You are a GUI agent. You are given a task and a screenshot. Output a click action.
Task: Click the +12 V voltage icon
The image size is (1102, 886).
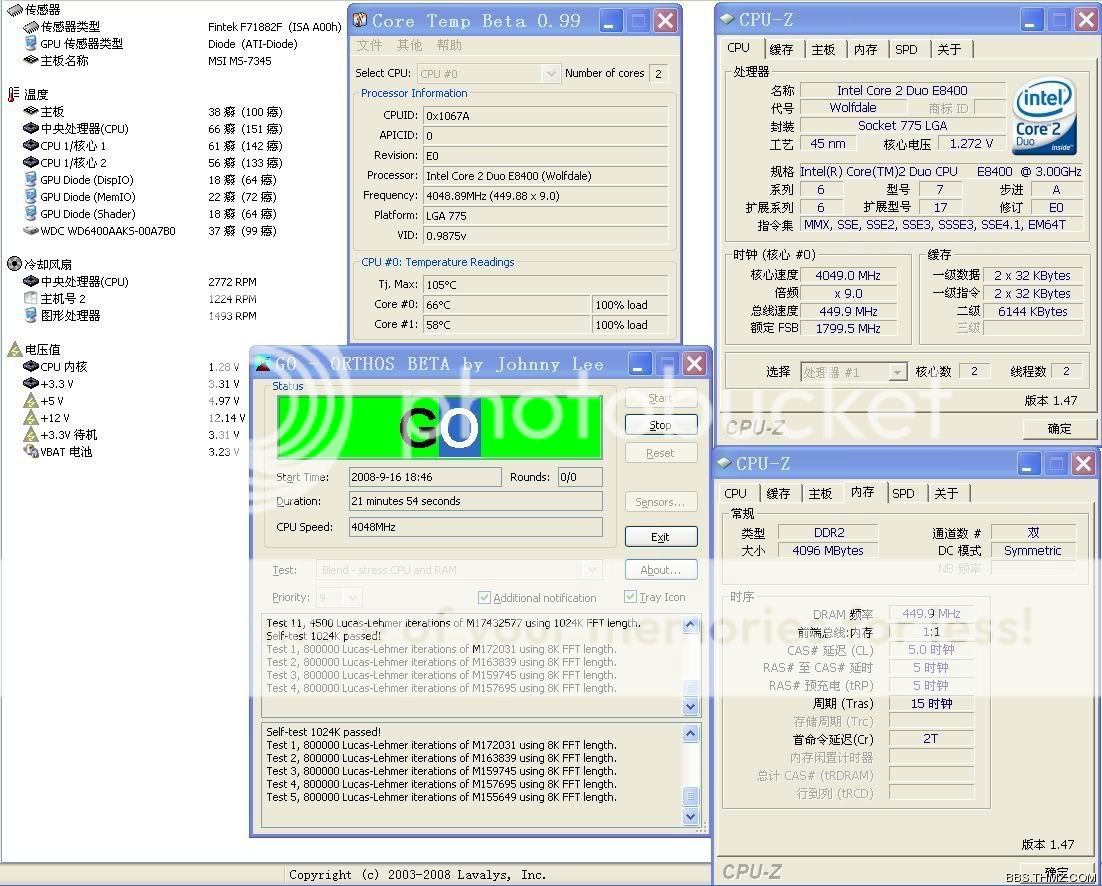(x=31, y=418)
